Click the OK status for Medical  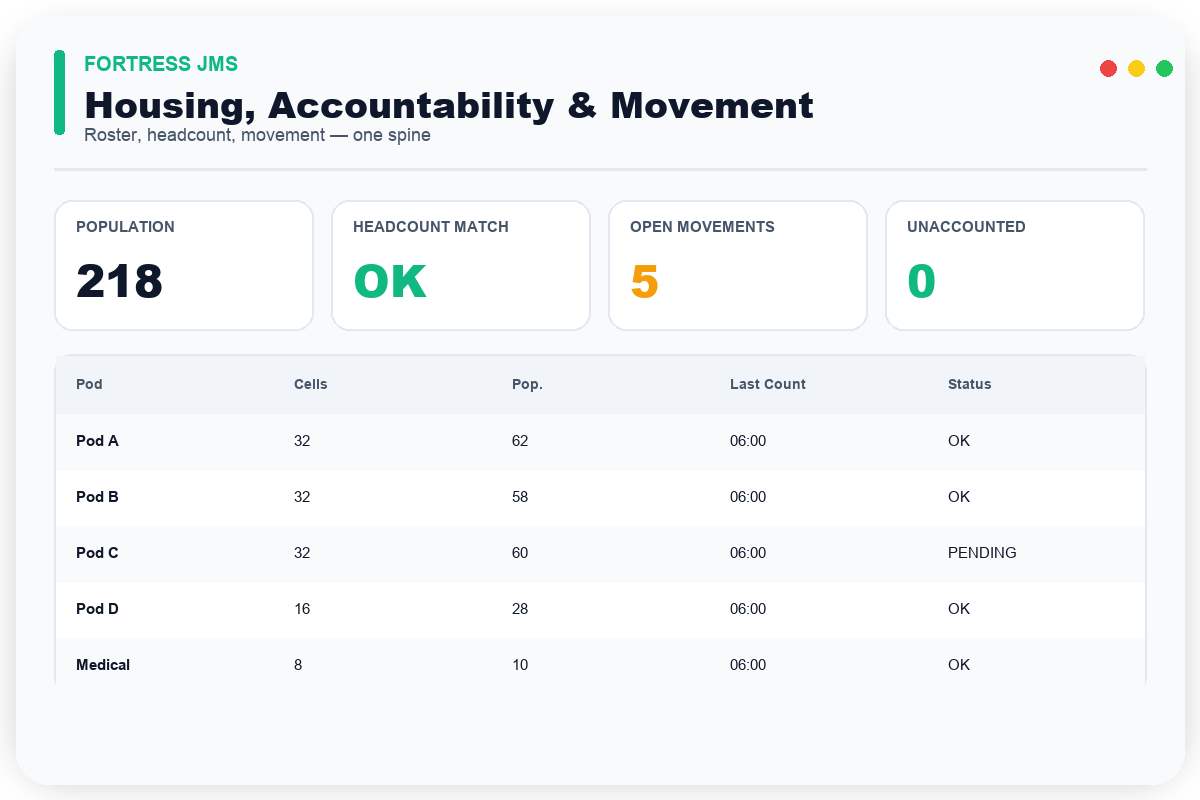point(959,665)
